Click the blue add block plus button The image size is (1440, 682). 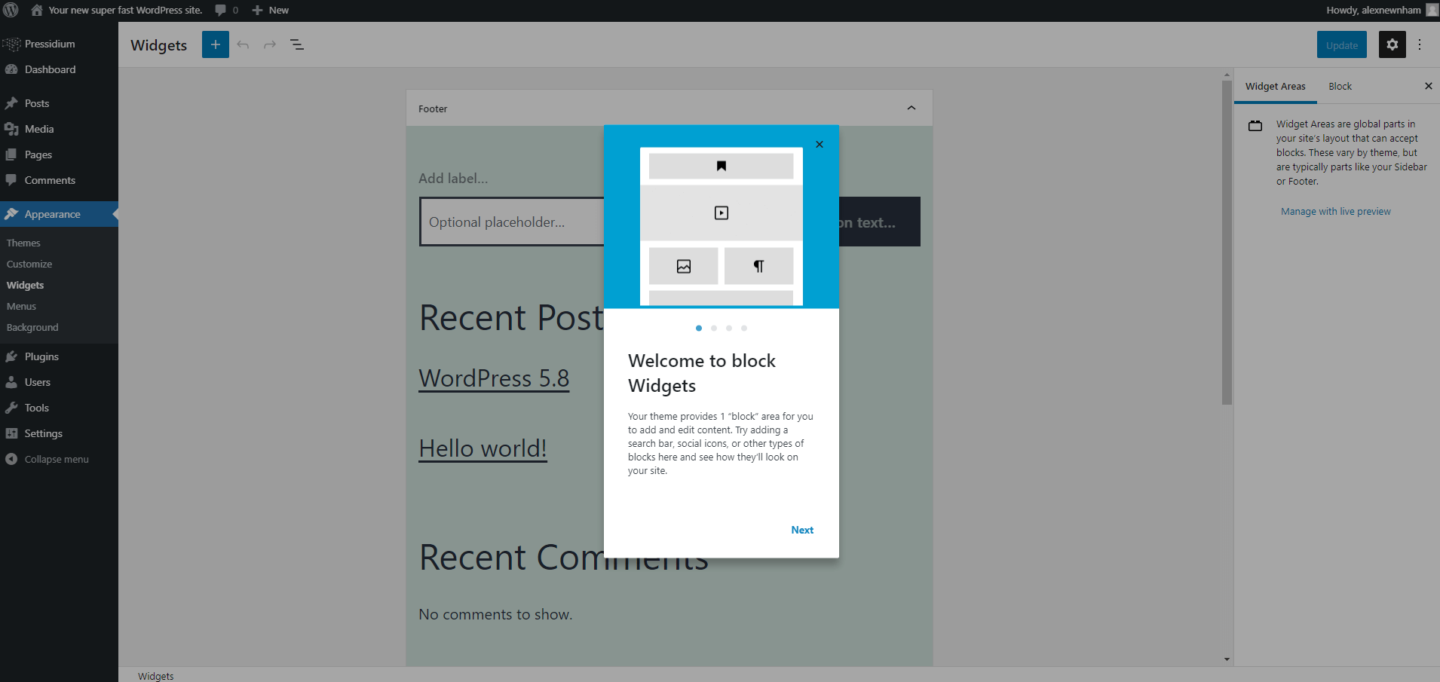215,45
